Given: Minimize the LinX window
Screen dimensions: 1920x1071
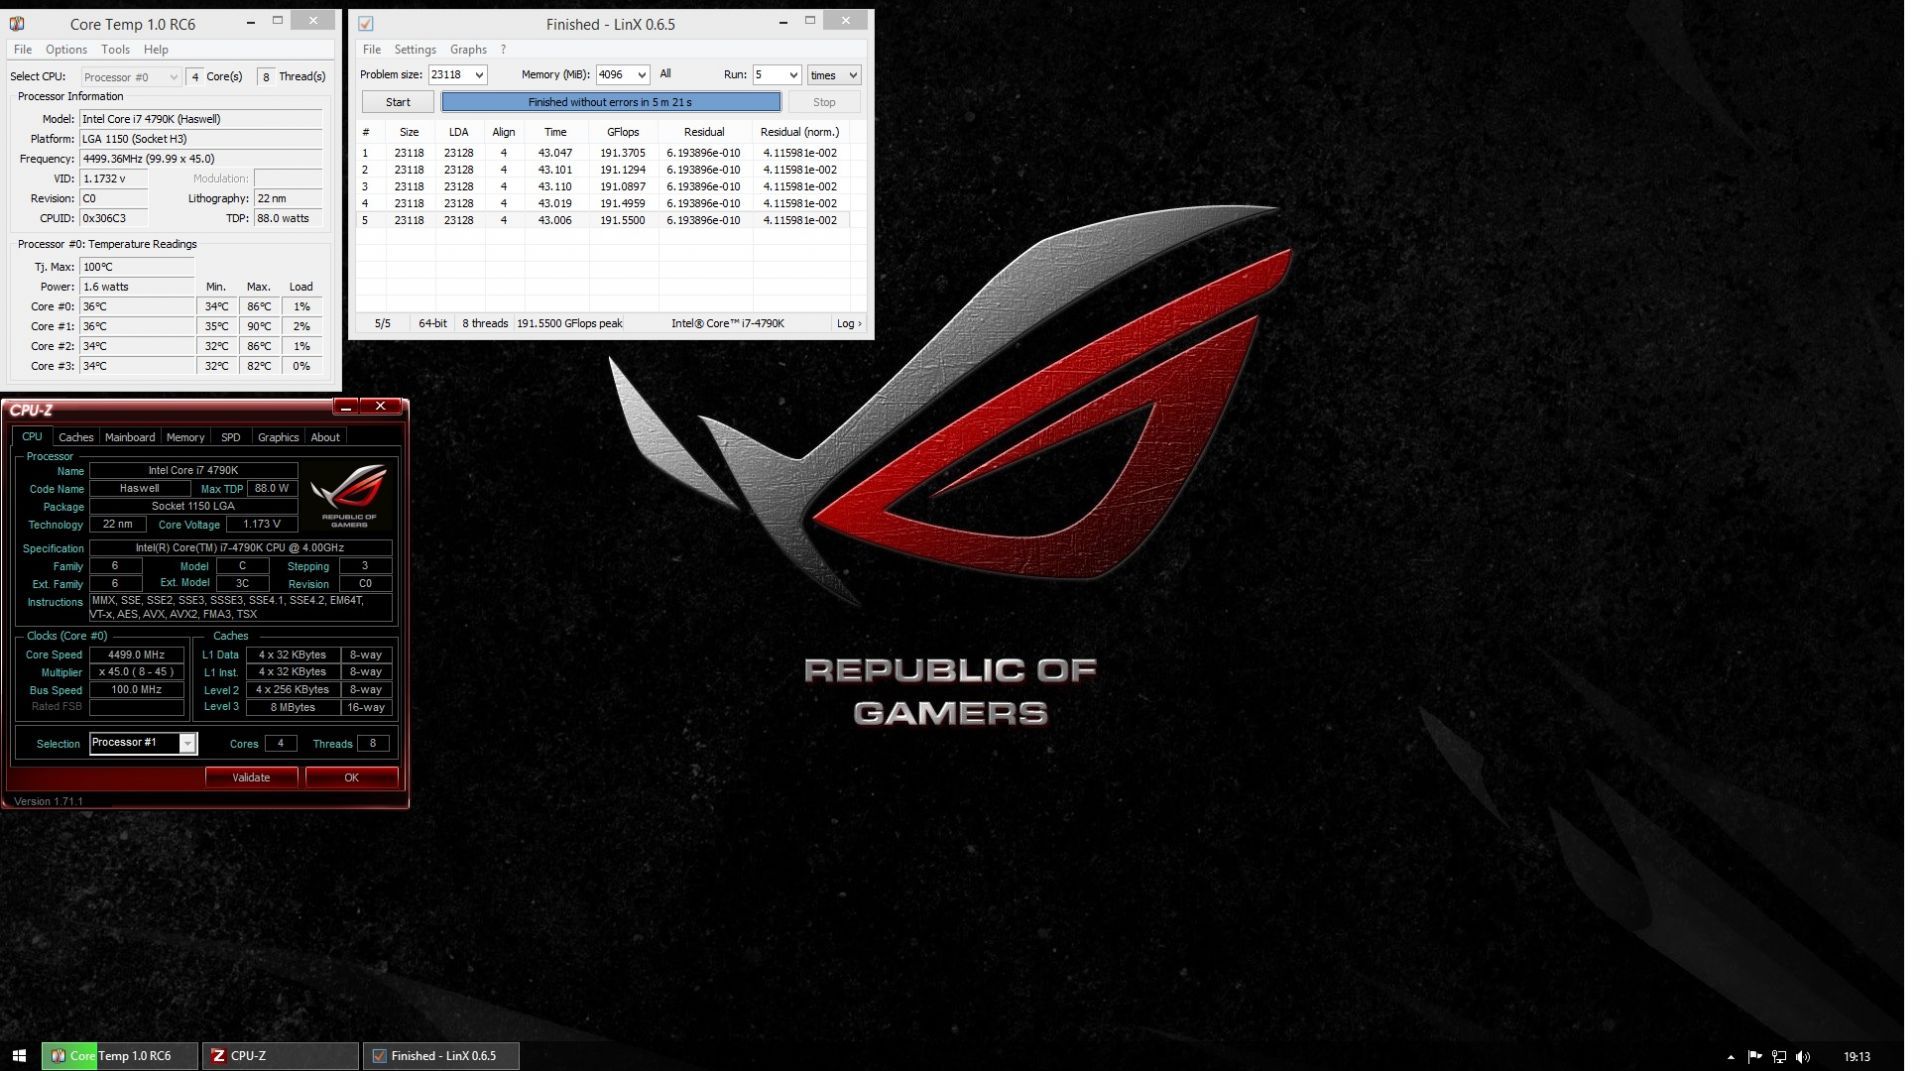Looking at the screenshot, I should click(784, 21).
